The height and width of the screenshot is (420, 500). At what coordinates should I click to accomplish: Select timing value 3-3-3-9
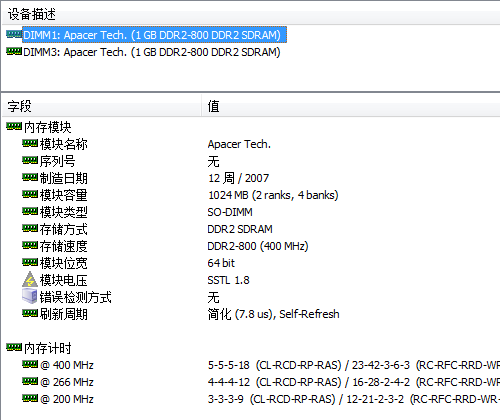coord(226,399)
